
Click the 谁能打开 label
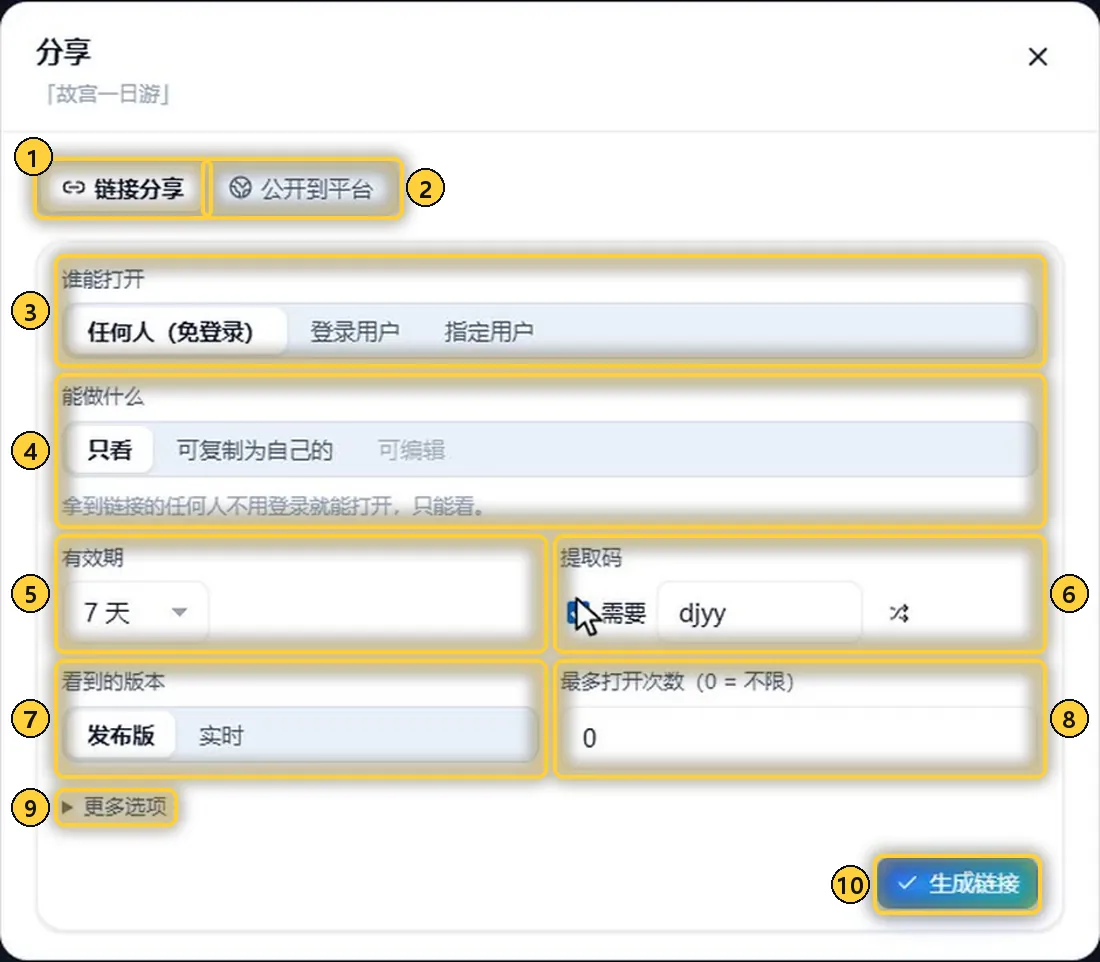[103, 279]
